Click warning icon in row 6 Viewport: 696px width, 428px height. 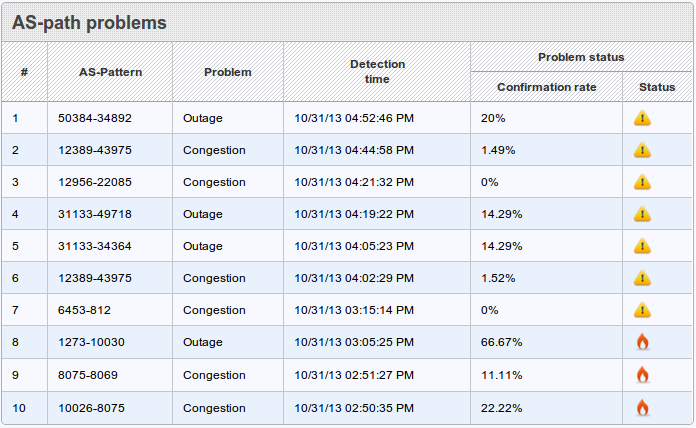[642, 278]
